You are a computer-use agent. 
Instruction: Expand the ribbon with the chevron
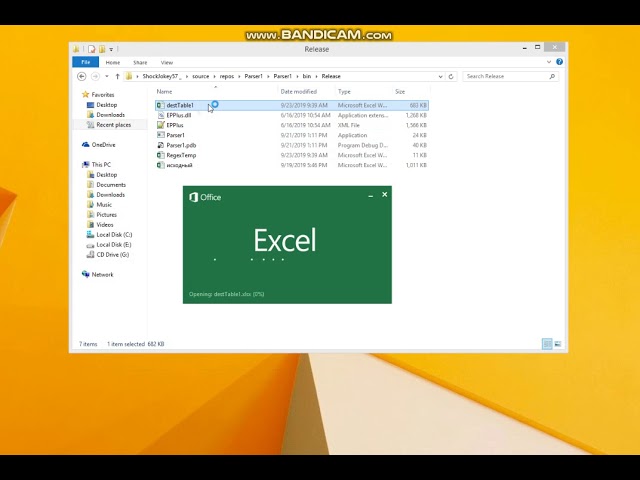click(x=549, y=62)
